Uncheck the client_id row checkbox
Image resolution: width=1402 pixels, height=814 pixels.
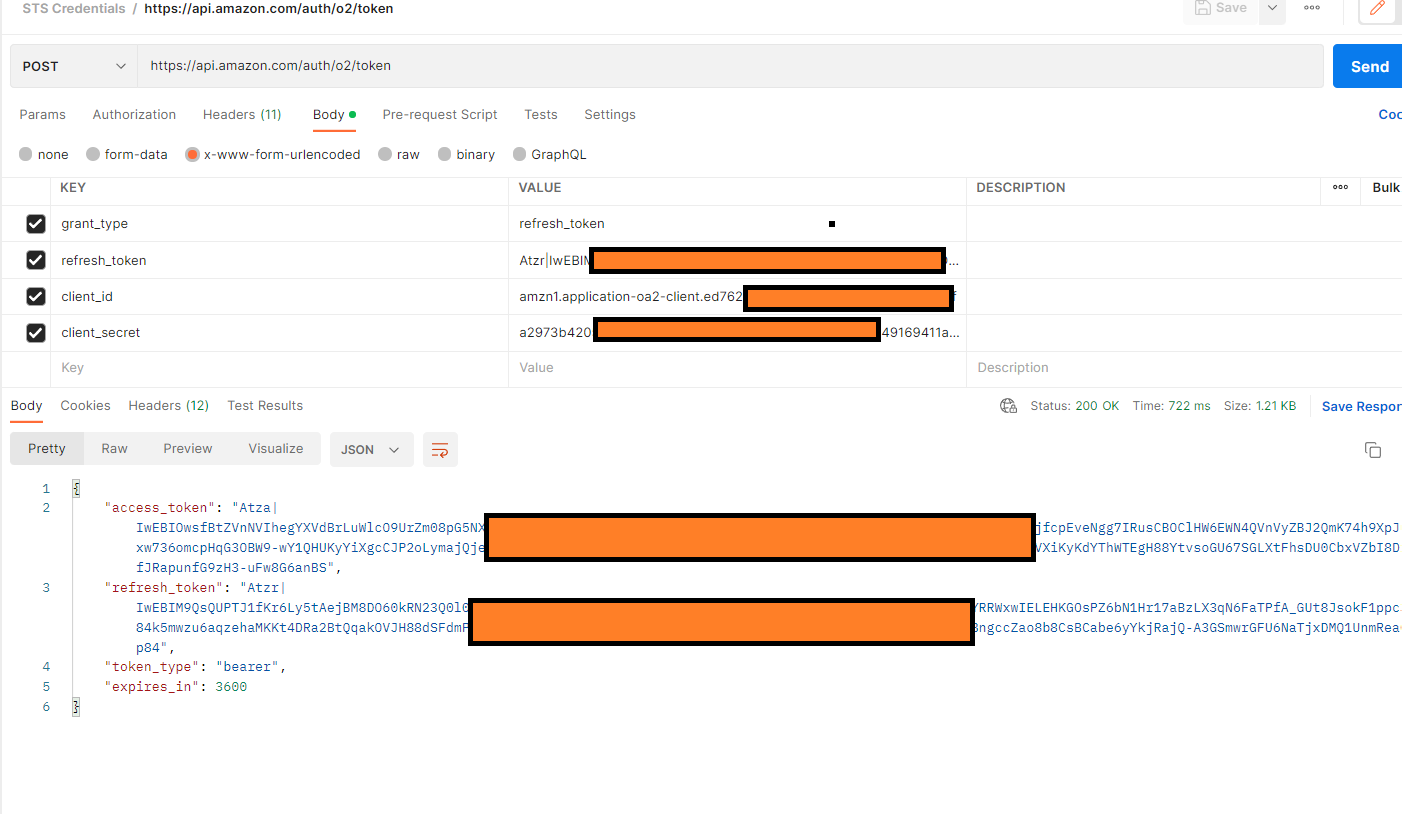36,296
